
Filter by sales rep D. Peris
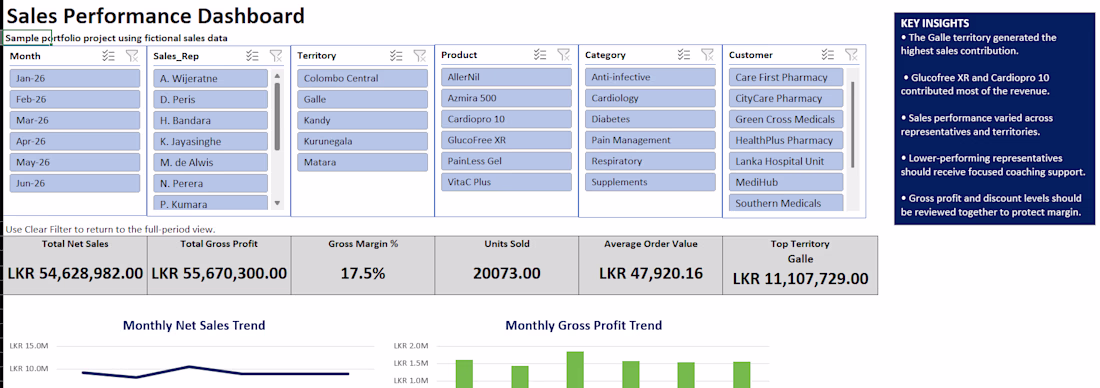point(210,100)
